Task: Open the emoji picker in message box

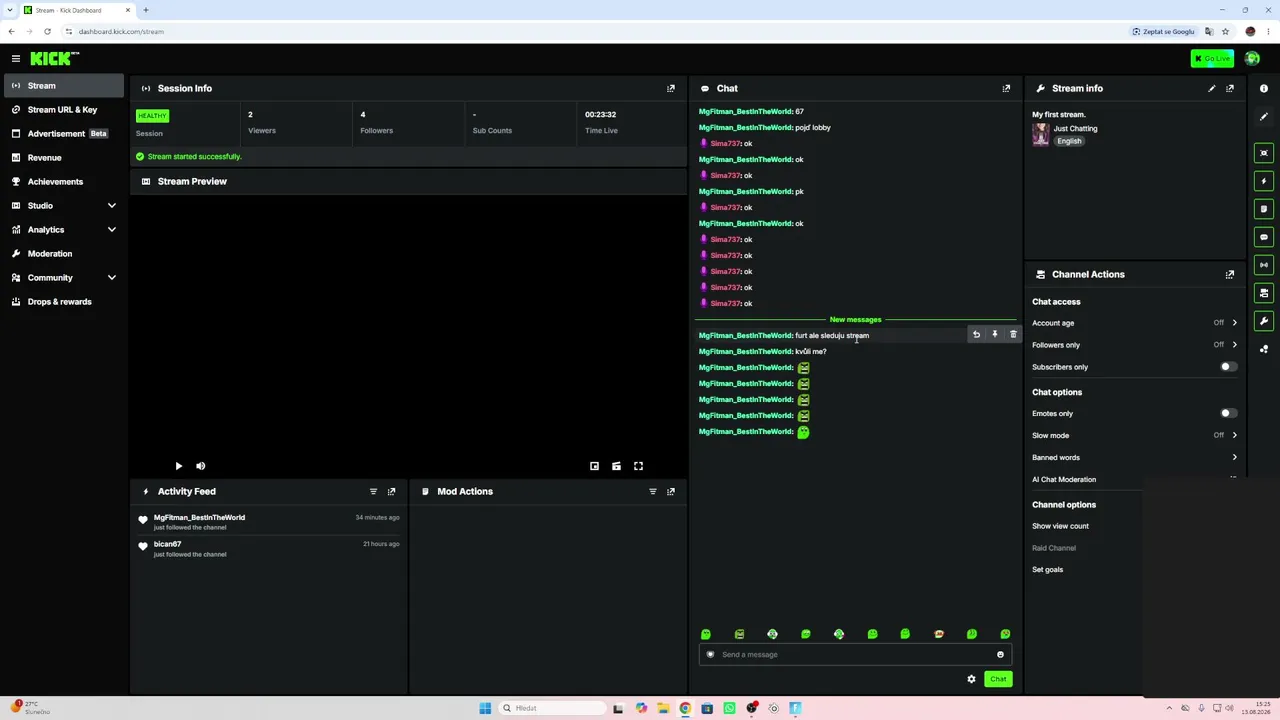Action: point(1000,655)
